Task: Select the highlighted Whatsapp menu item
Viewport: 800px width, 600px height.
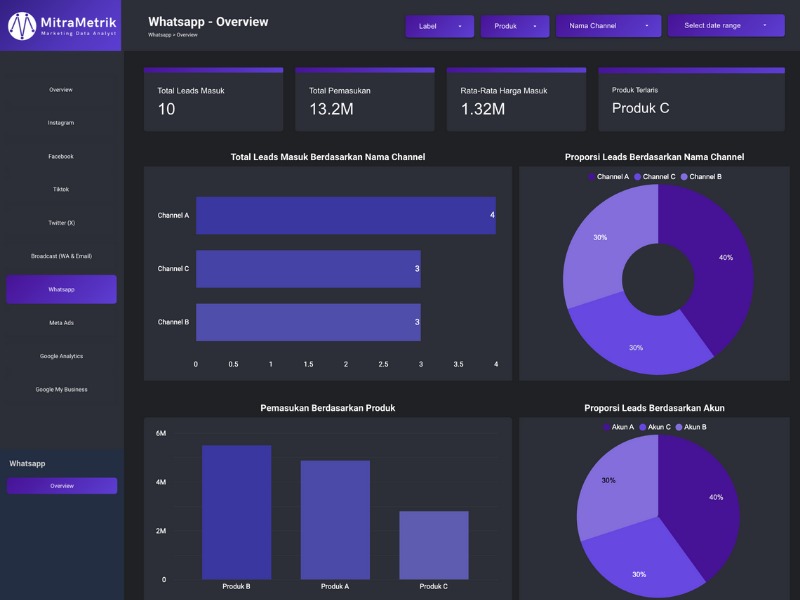Action: pos(61,289)
